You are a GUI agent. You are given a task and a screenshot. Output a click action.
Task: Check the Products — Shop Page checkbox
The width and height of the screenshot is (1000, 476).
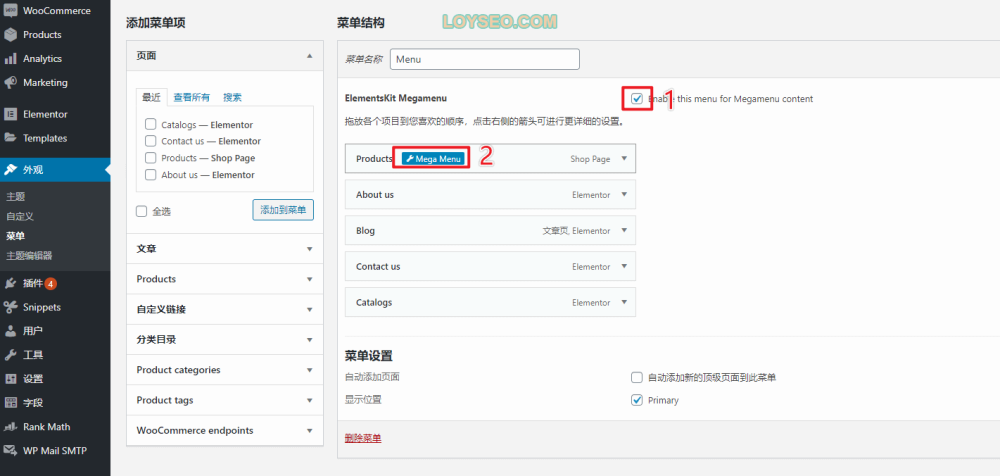click(x=151, y=158)
